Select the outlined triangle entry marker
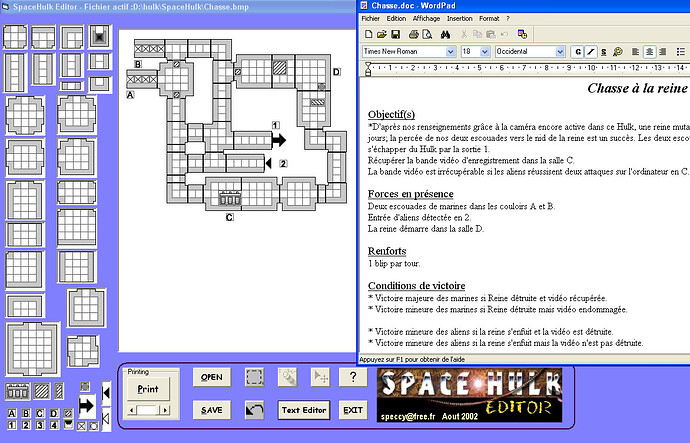Viewport: 690px width, 443px height. 106,419
